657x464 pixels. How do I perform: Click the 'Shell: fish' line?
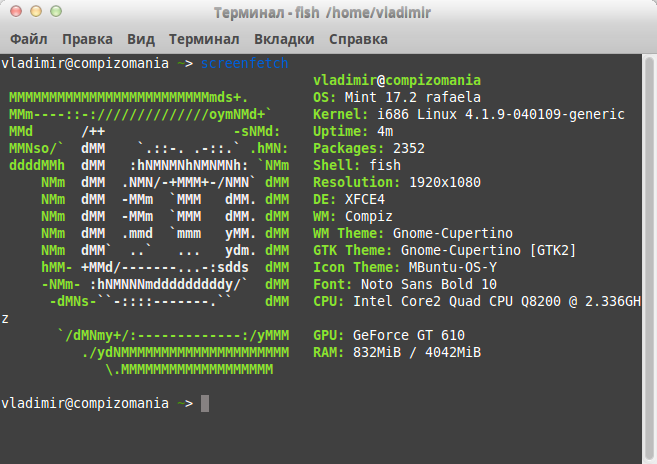coord(357,166)
